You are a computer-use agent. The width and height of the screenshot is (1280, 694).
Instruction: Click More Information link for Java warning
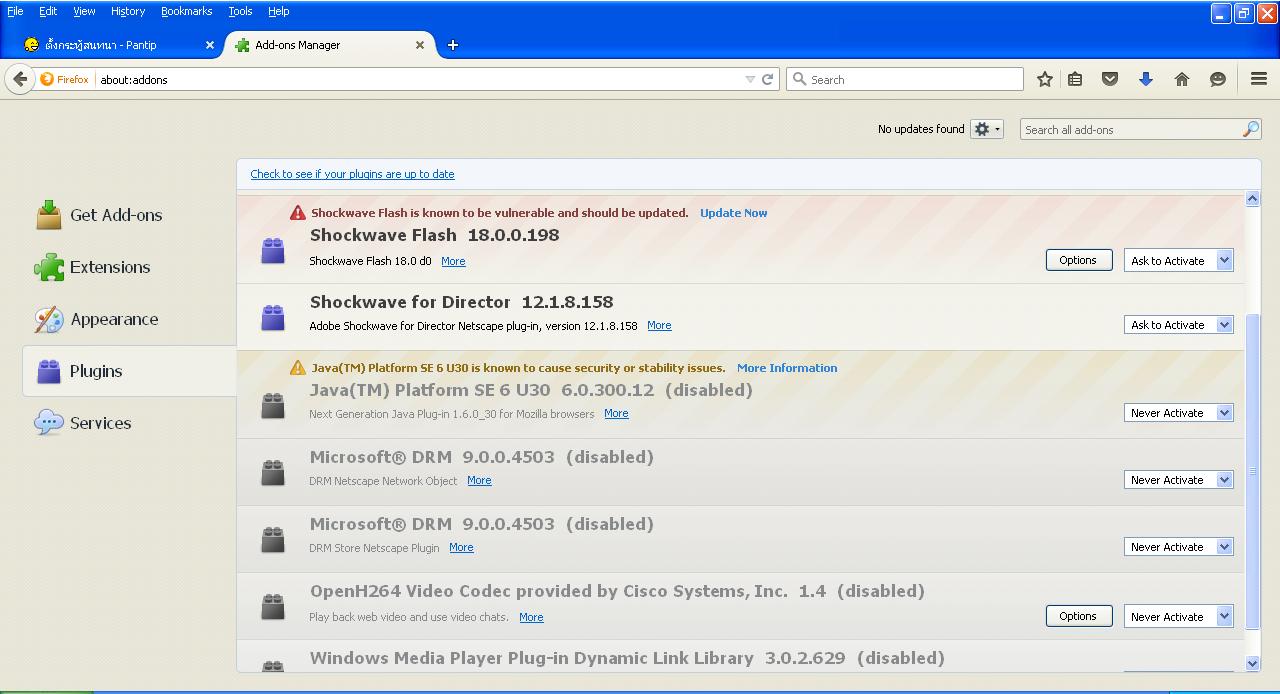pyautogui.click(x=787, y=368)
